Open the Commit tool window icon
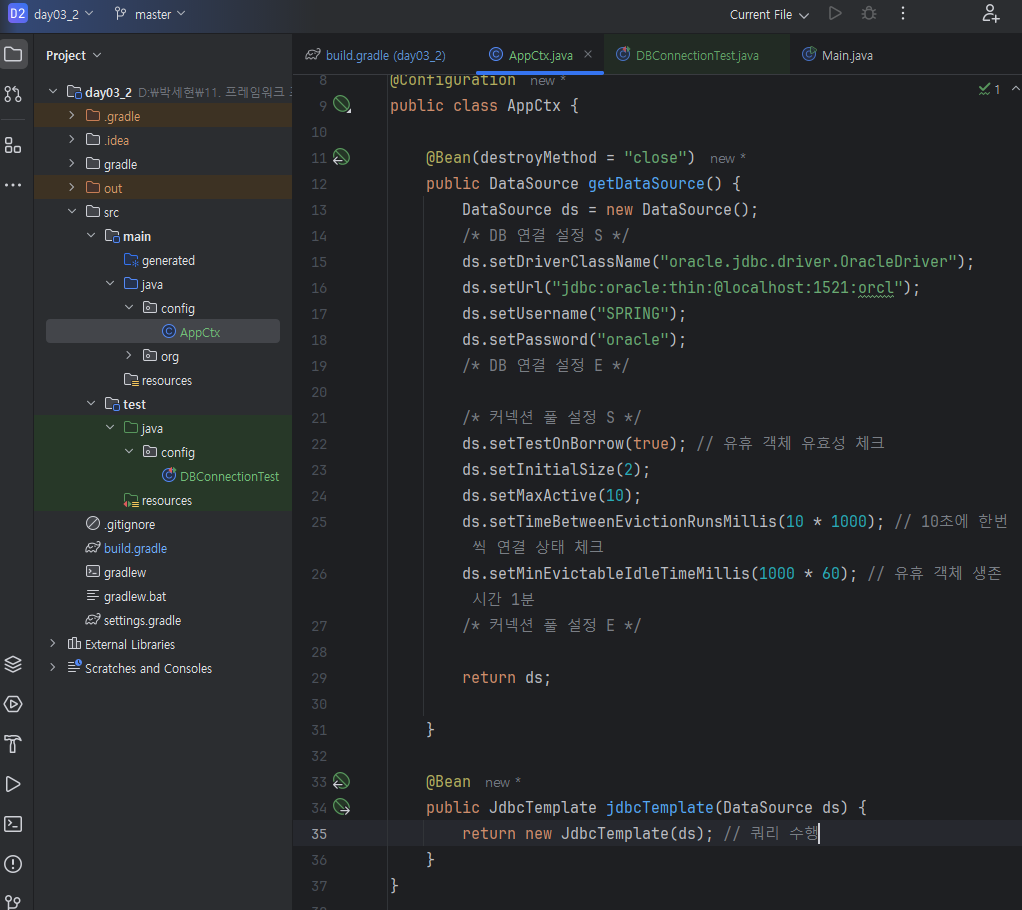 click(13, 94)
